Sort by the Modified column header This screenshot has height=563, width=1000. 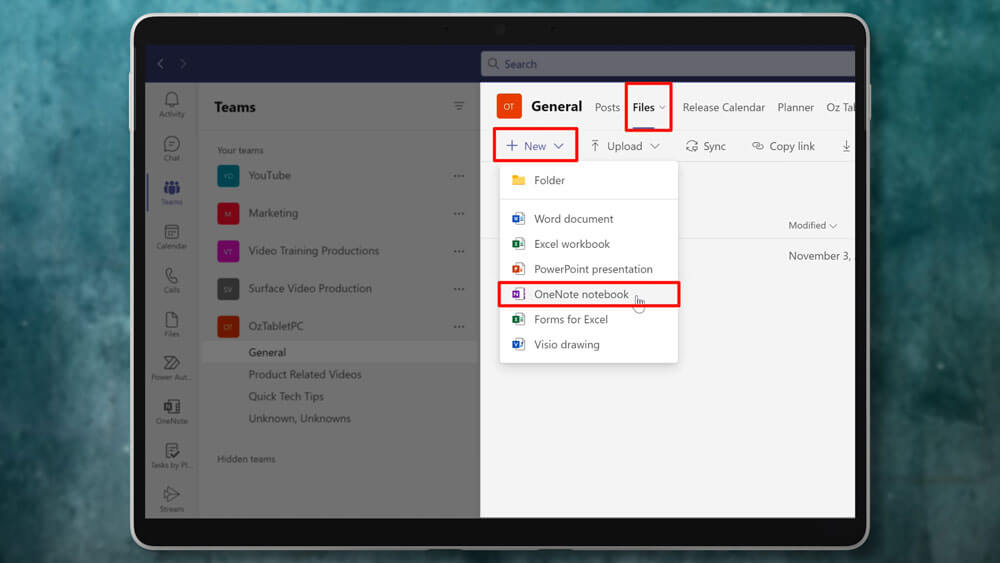tap(812, 226)
